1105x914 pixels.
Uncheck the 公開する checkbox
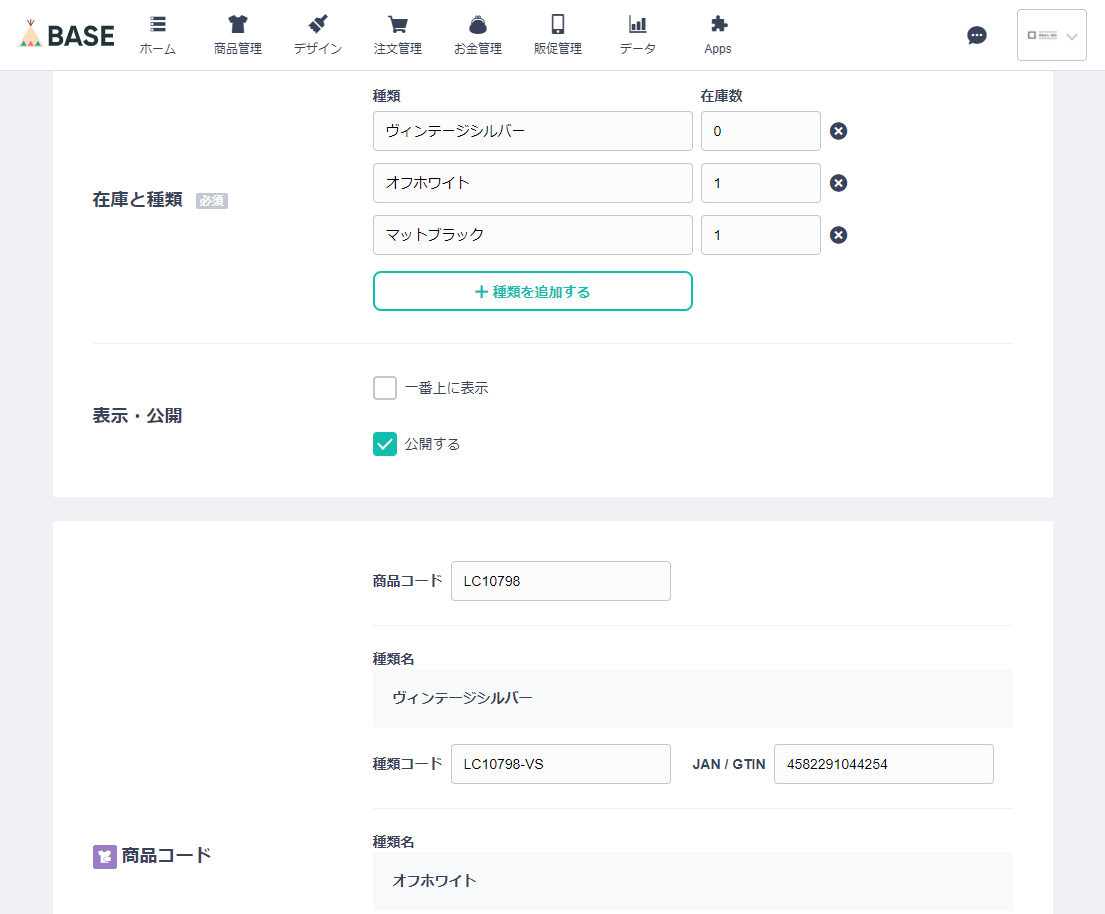click(x=385, y=443)
